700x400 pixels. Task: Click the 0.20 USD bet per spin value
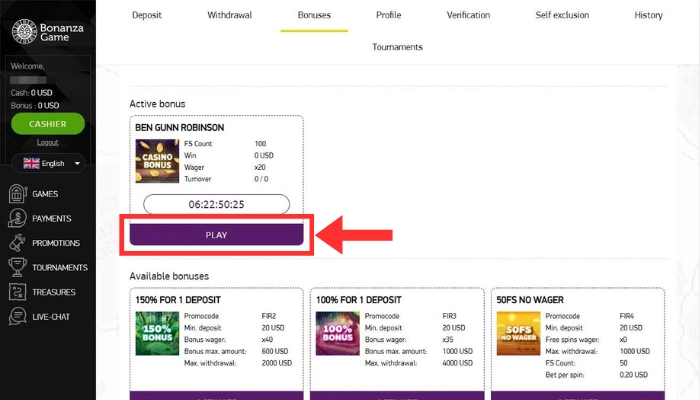point(633,375)
